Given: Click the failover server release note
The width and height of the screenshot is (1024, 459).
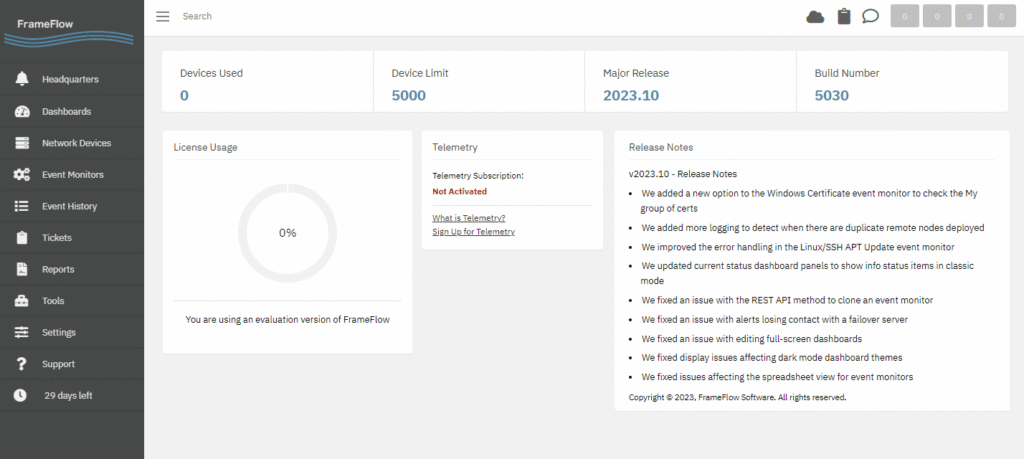Looking at the screenshot, I should point(774,319).
